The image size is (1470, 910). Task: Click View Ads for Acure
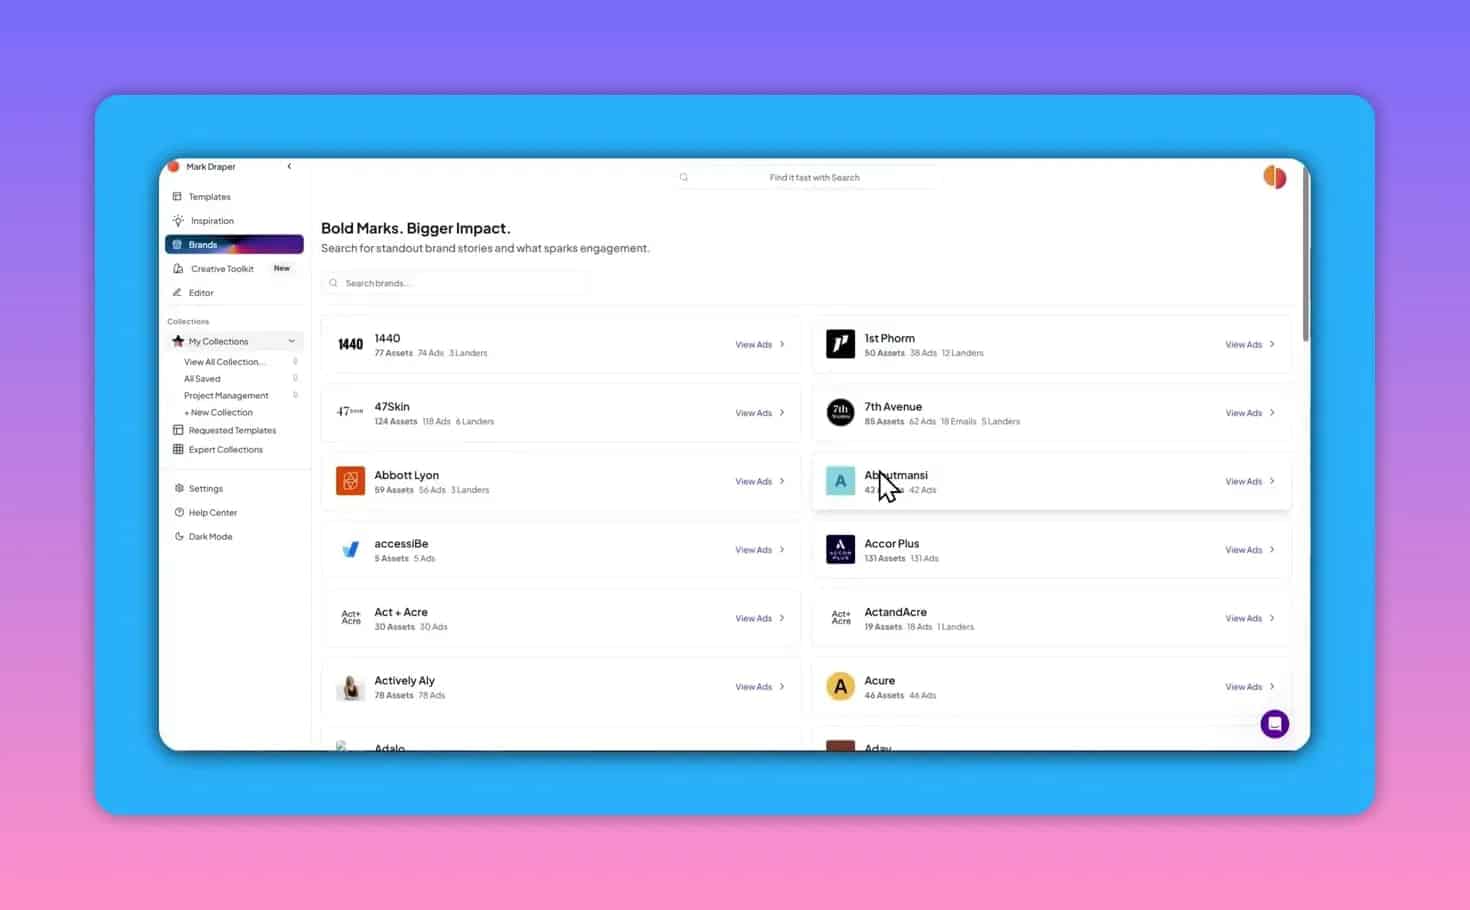pyautogui.click(x=1250, y=687)
